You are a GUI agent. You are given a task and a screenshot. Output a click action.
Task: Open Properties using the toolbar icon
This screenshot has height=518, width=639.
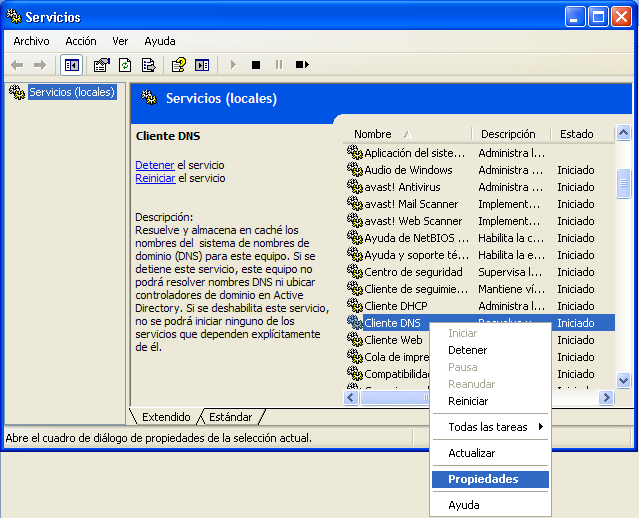click(101, 65)
